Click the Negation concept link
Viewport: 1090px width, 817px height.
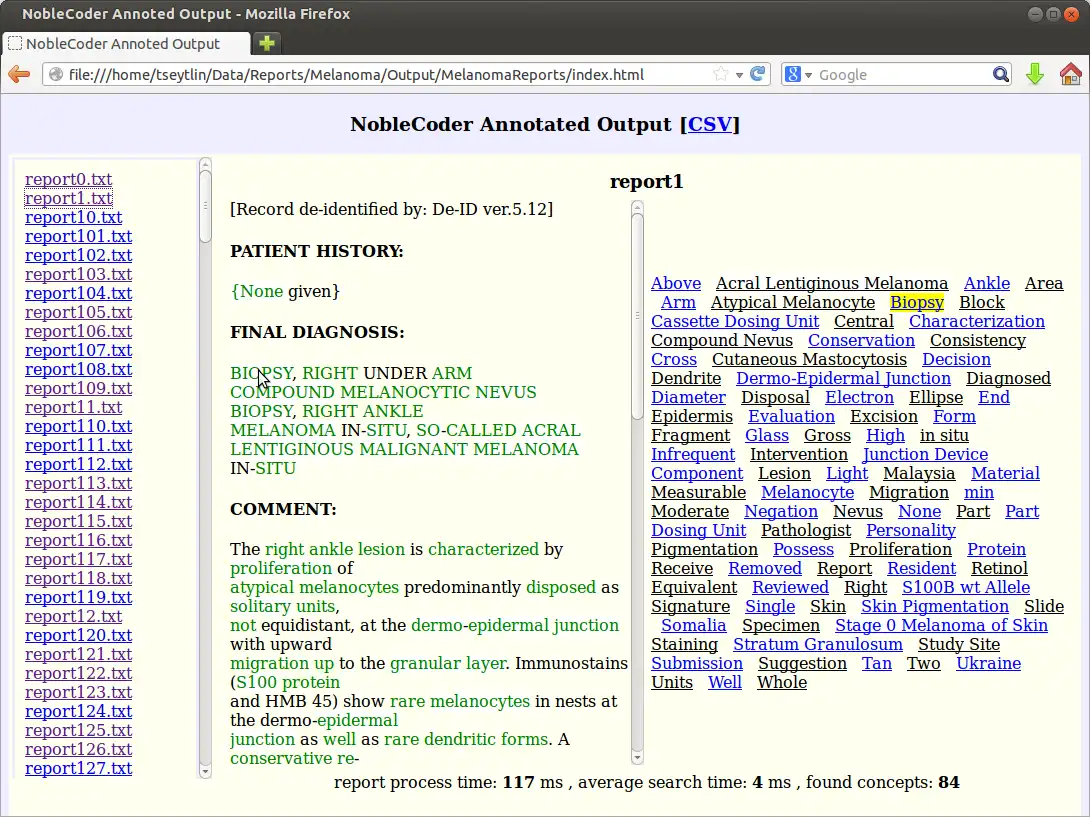(781, 512)
